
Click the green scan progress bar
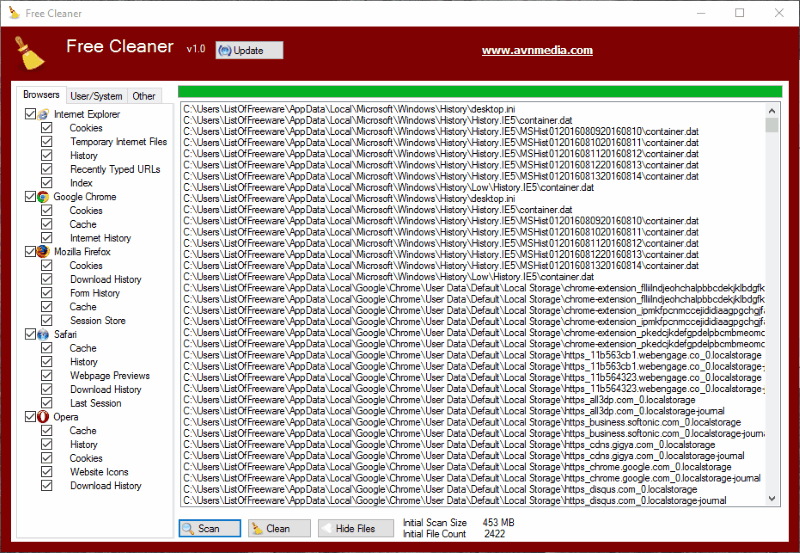click(480, 92)
